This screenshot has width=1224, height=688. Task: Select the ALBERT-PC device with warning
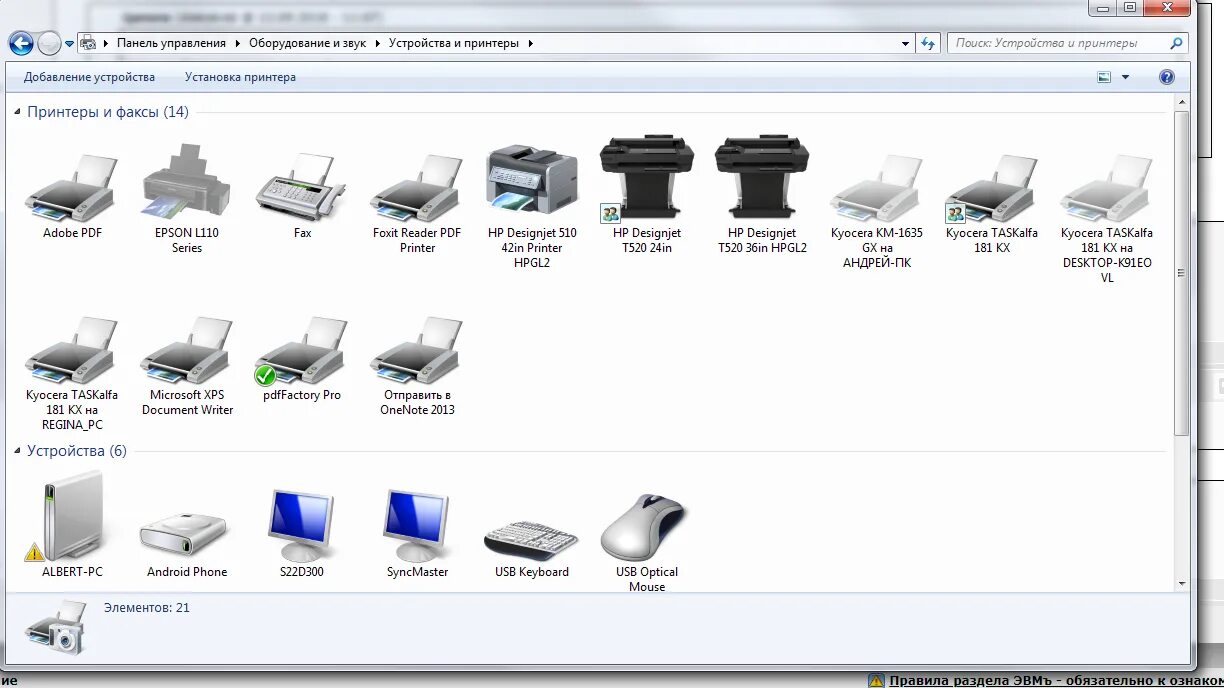pos(72,526)
